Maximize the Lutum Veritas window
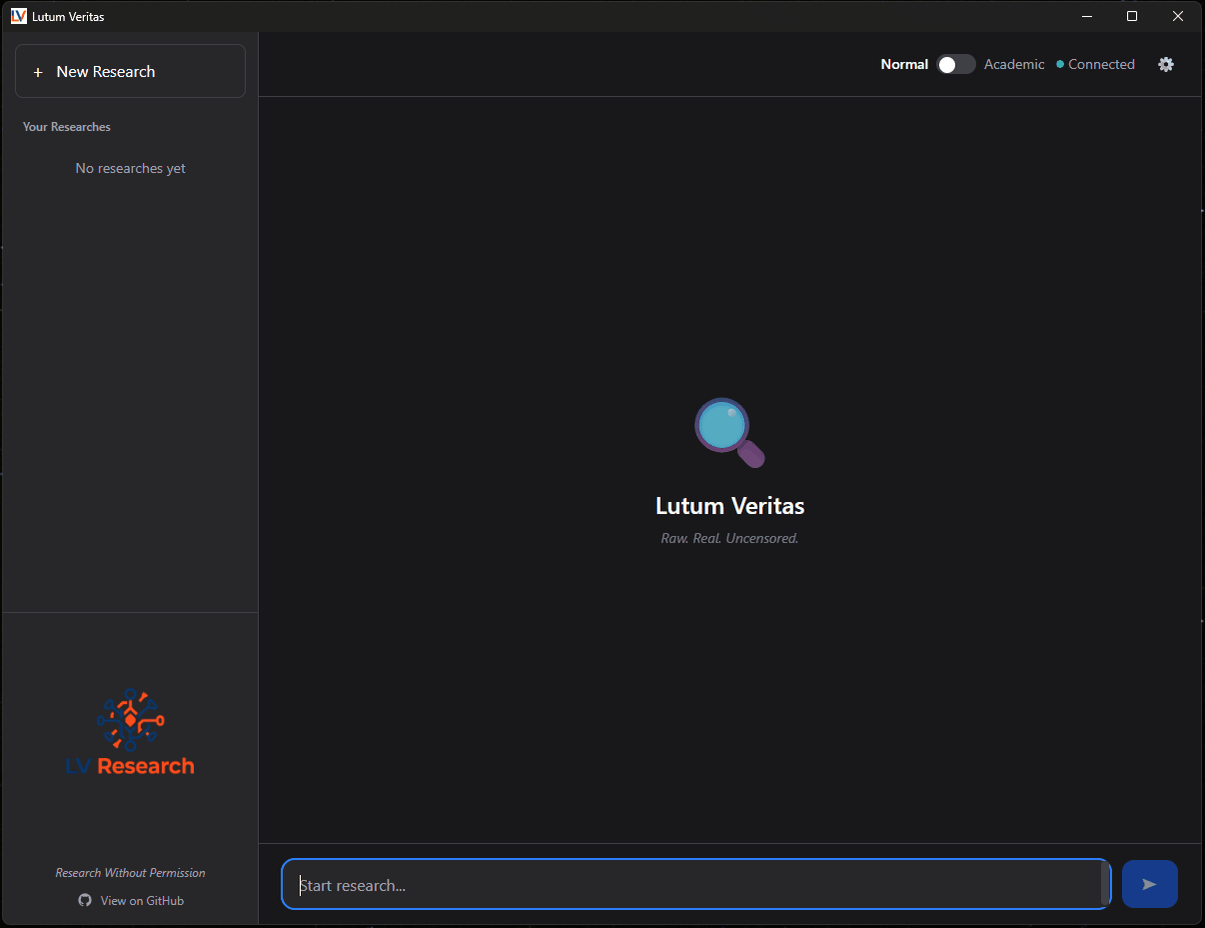 click(1131, 16)
